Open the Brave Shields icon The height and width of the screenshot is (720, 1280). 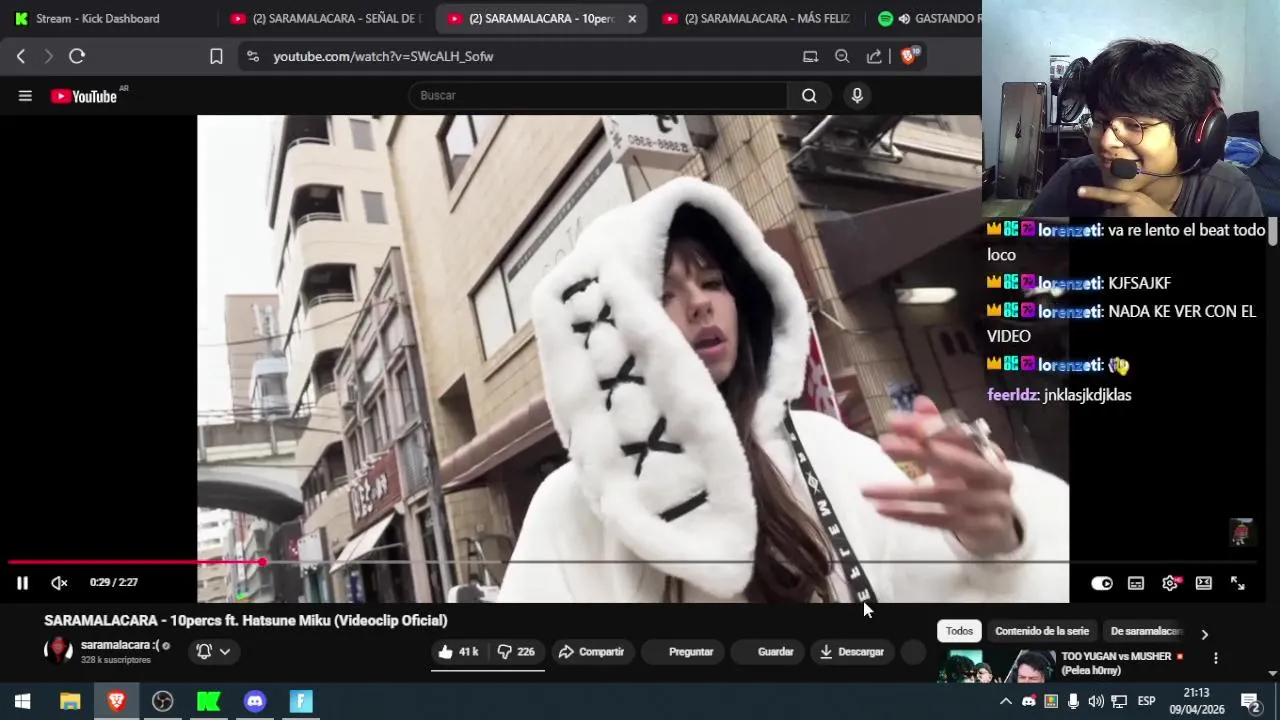pyautogui.click(x=910, y=56)
